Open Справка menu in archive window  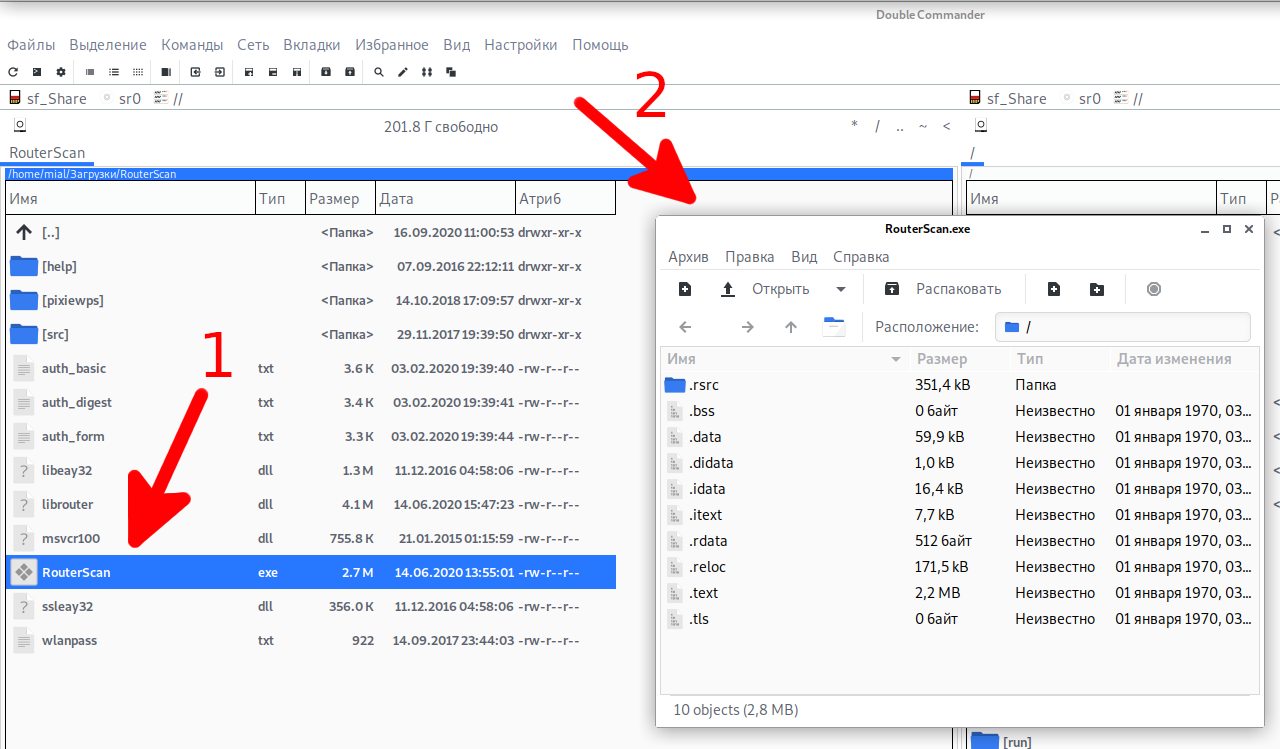click(x=861, y=257)
